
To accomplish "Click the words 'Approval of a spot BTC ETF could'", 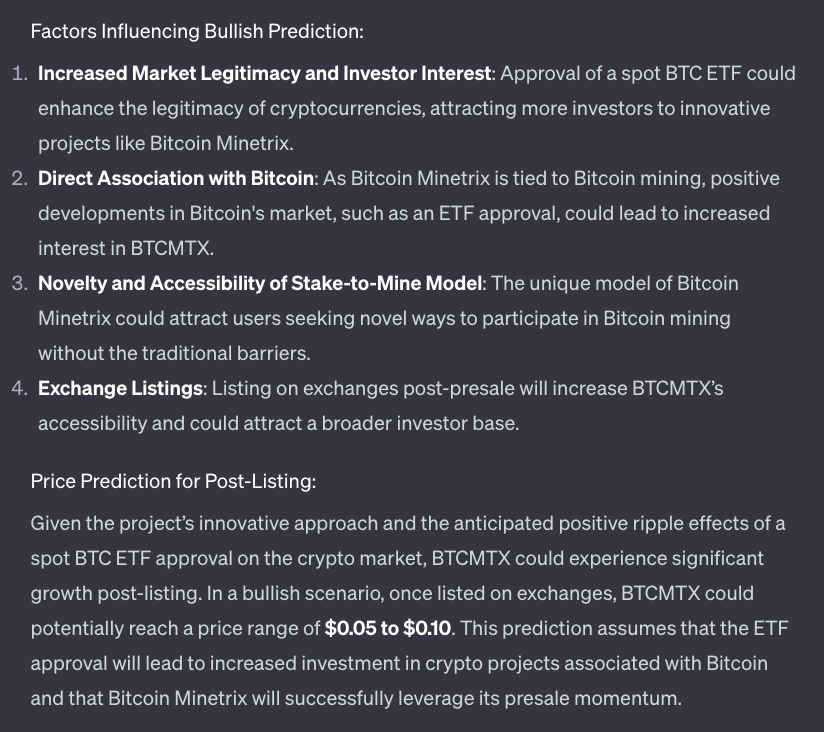I will [x=648, y=74].
